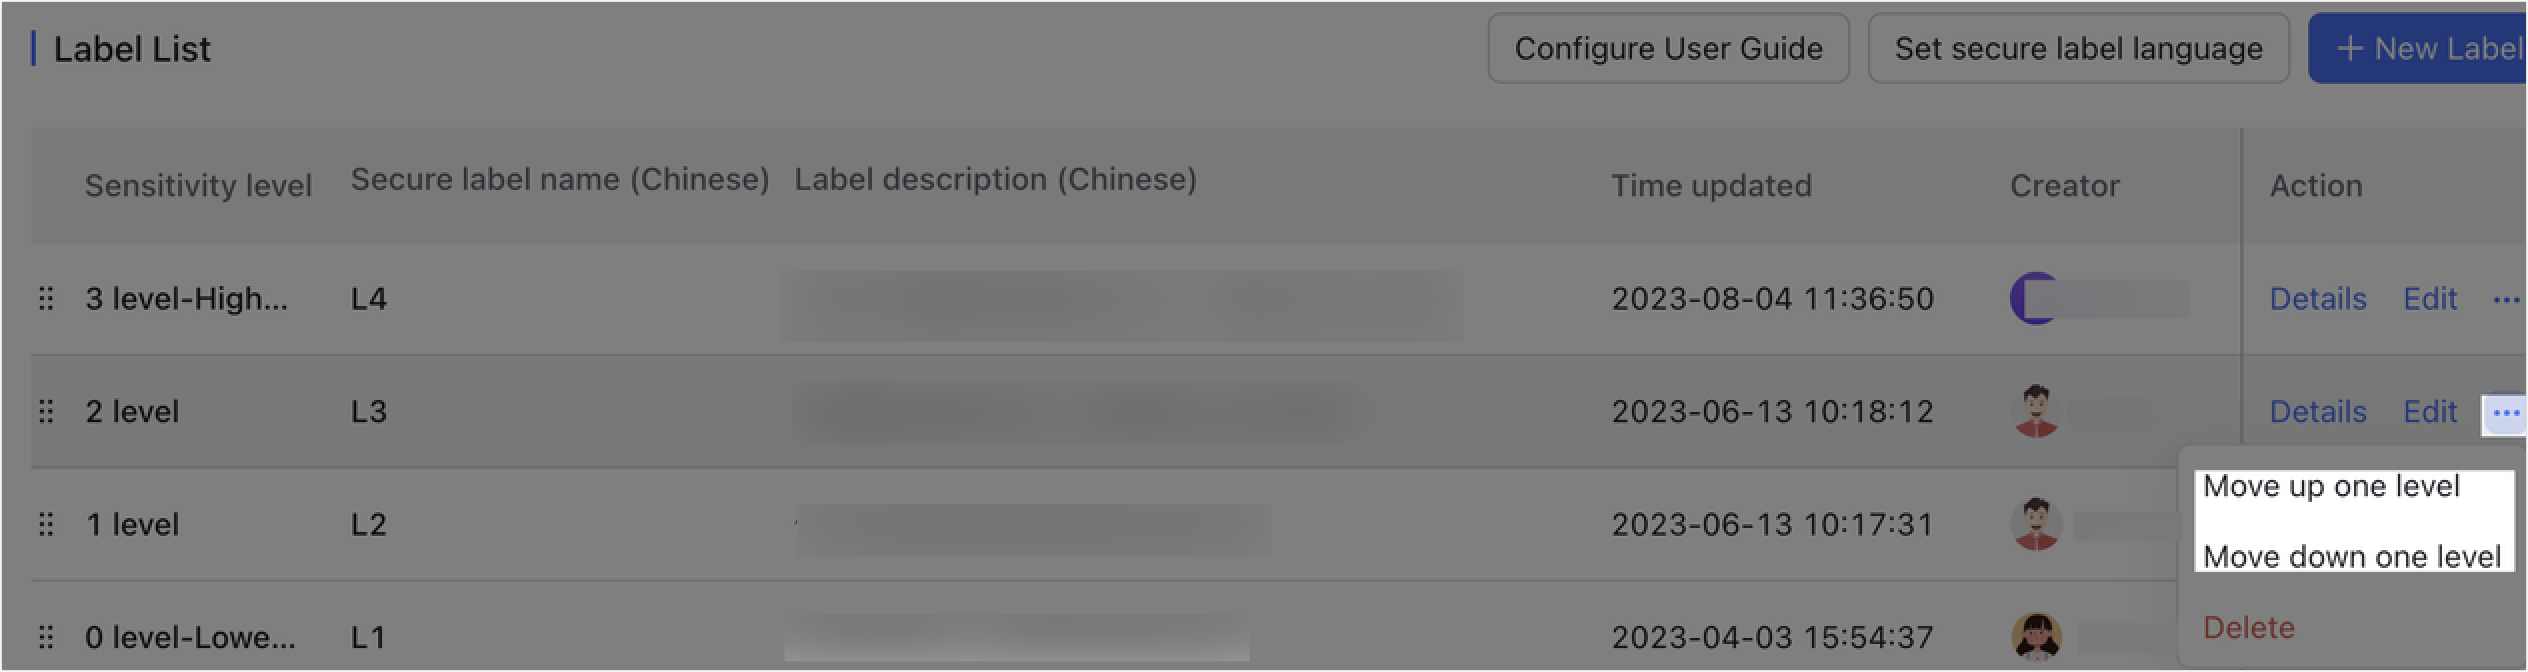
Task: Open the more actions menu for the L4 row
Action: click(2507, 298)
